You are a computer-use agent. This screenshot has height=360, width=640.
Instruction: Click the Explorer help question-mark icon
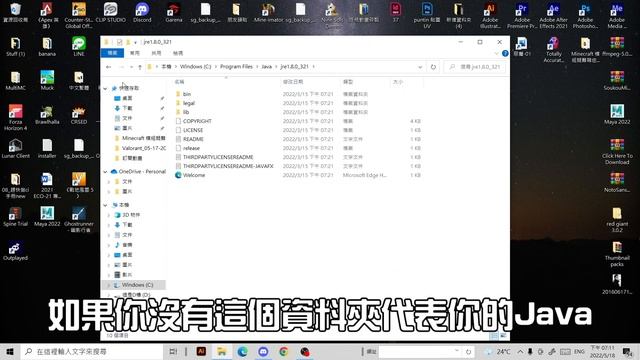[505, 53]
